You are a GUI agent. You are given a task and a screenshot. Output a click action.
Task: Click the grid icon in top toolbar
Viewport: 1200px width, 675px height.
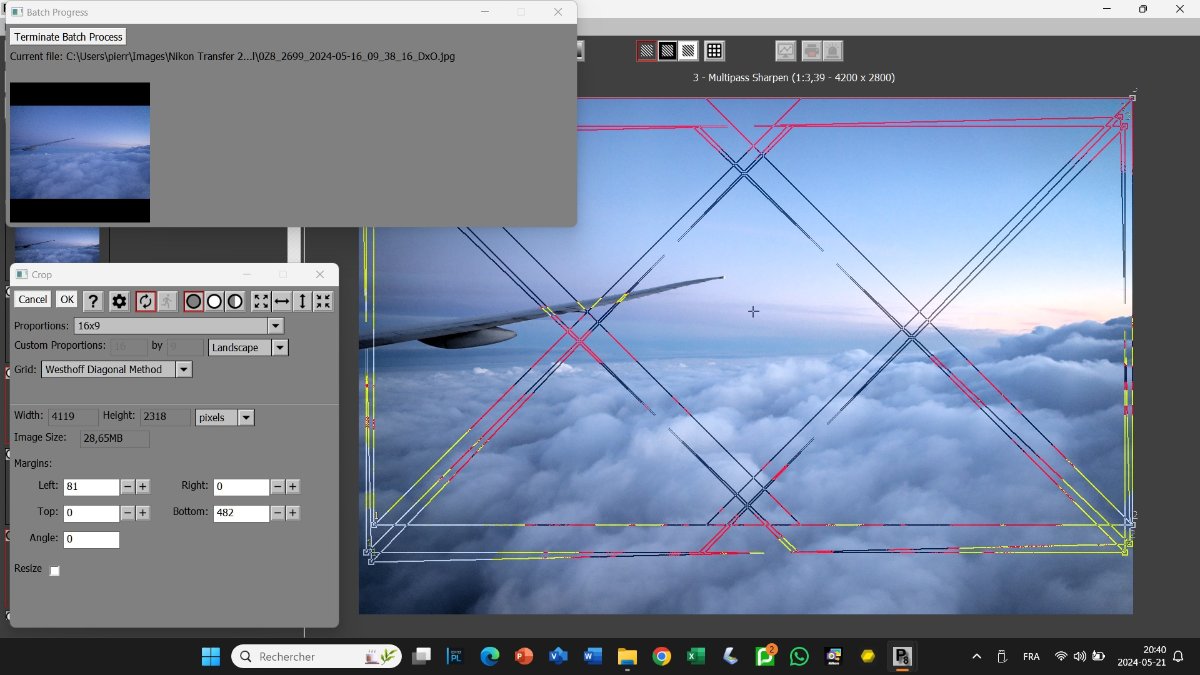coord(714,50)
